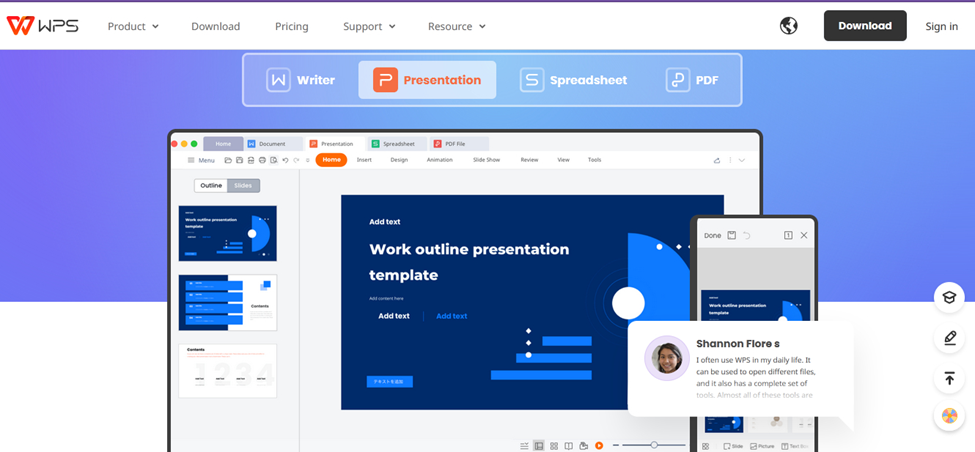Screen dimensions: 975x452
Task: Open the Download nav link
Action: [x=215, y=26]
